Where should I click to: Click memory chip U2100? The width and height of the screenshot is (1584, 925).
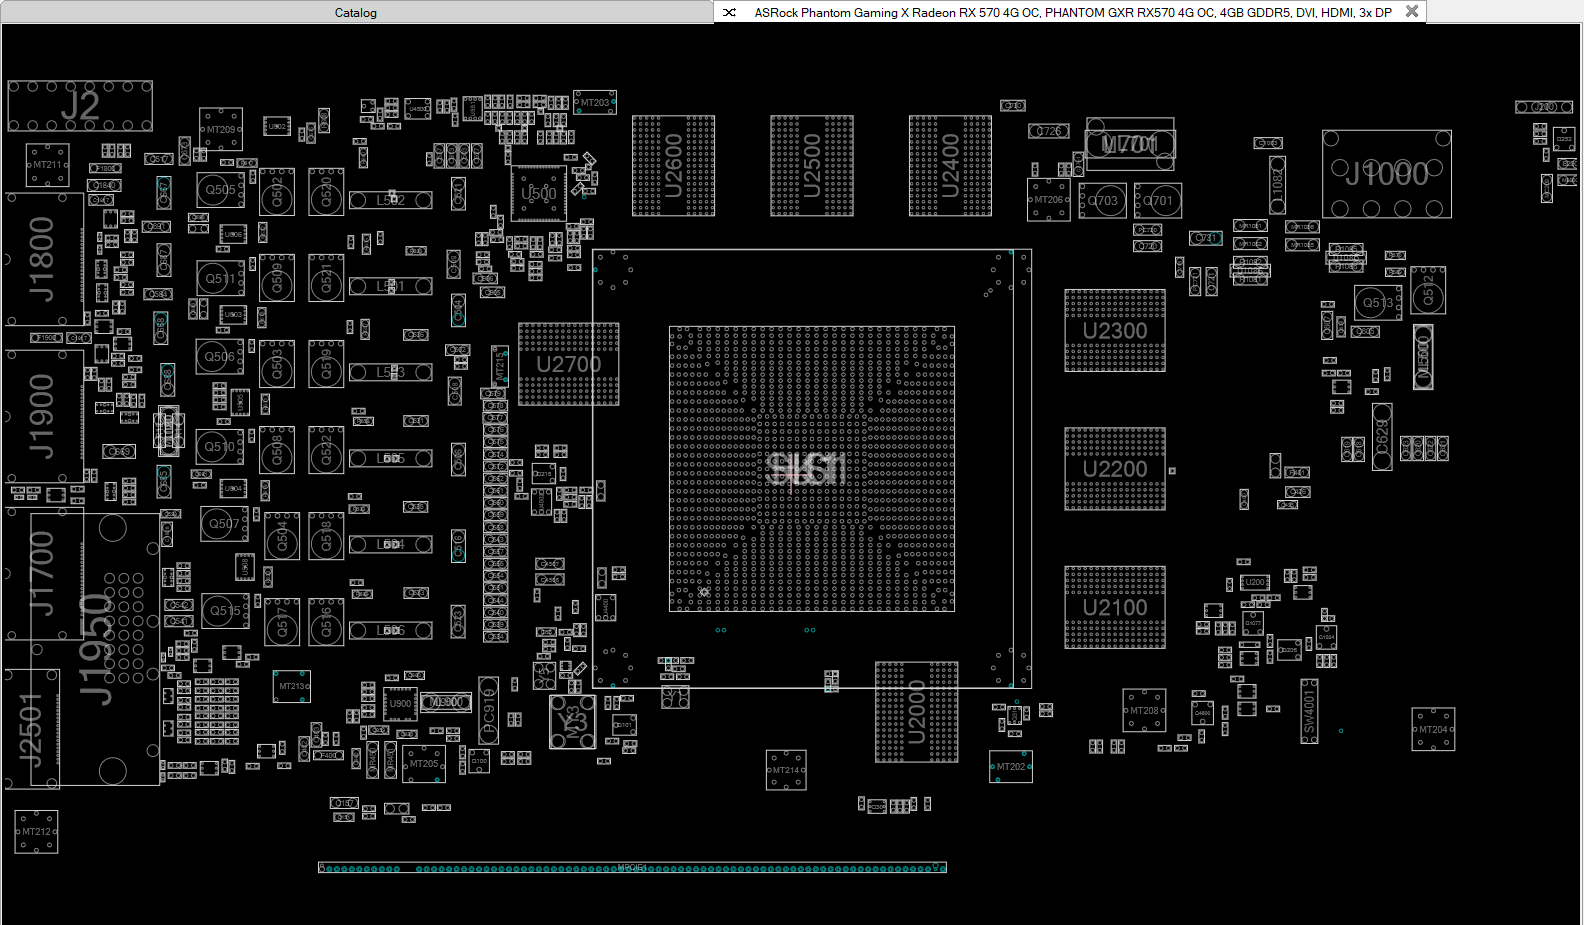tap(1115, 607)
